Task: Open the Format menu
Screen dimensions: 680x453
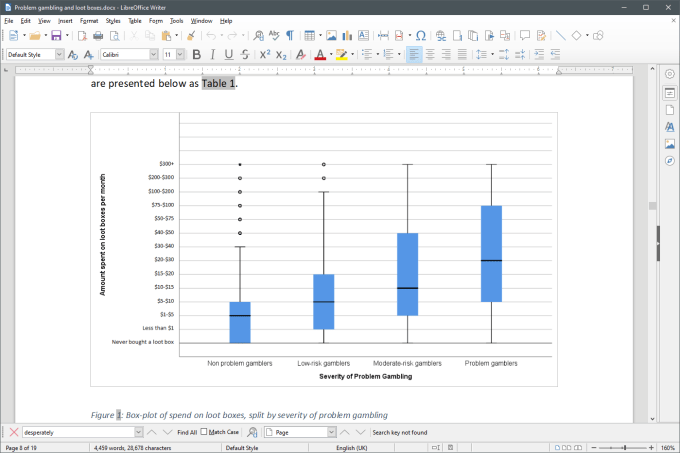Action: click(89, 20)
